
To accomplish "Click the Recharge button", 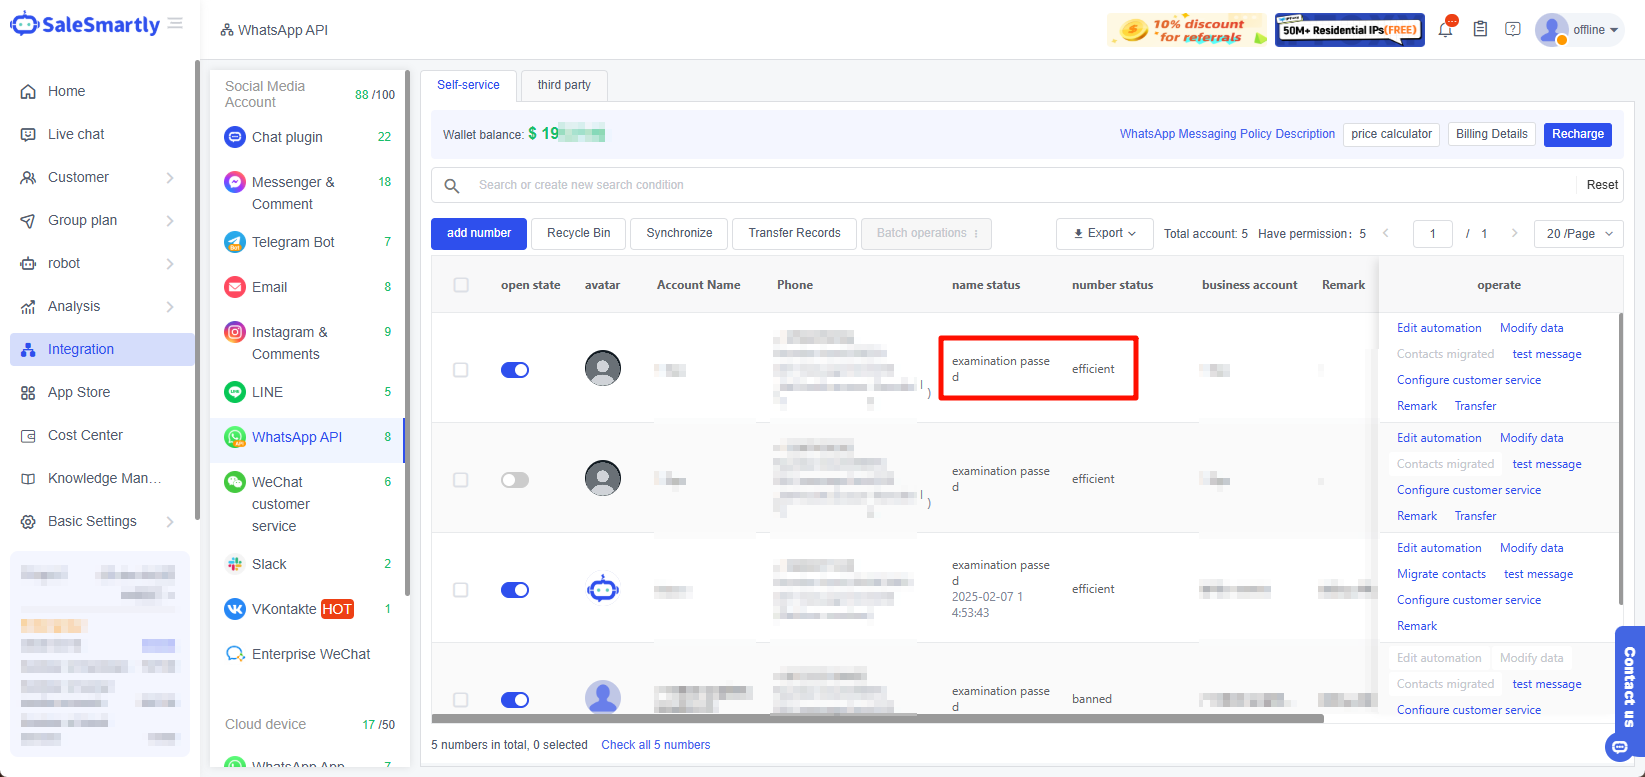I will pos(1578,134).
